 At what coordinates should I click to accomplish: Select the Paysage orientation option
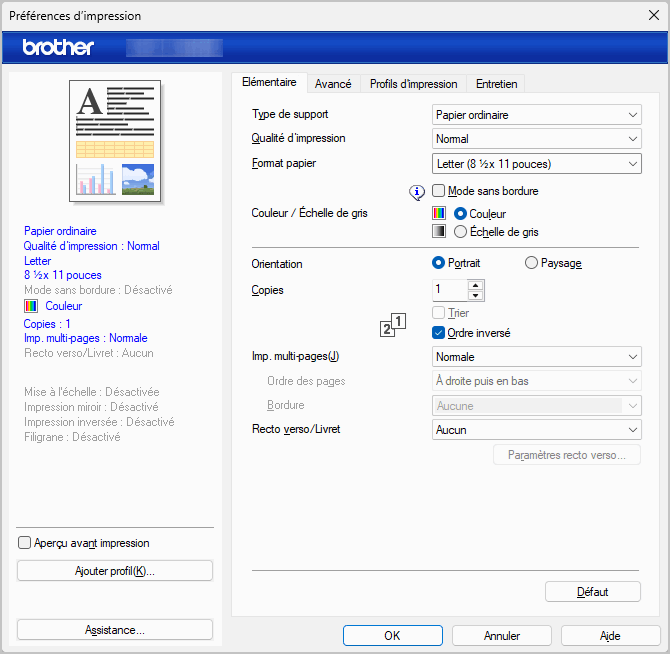[531, 263]
